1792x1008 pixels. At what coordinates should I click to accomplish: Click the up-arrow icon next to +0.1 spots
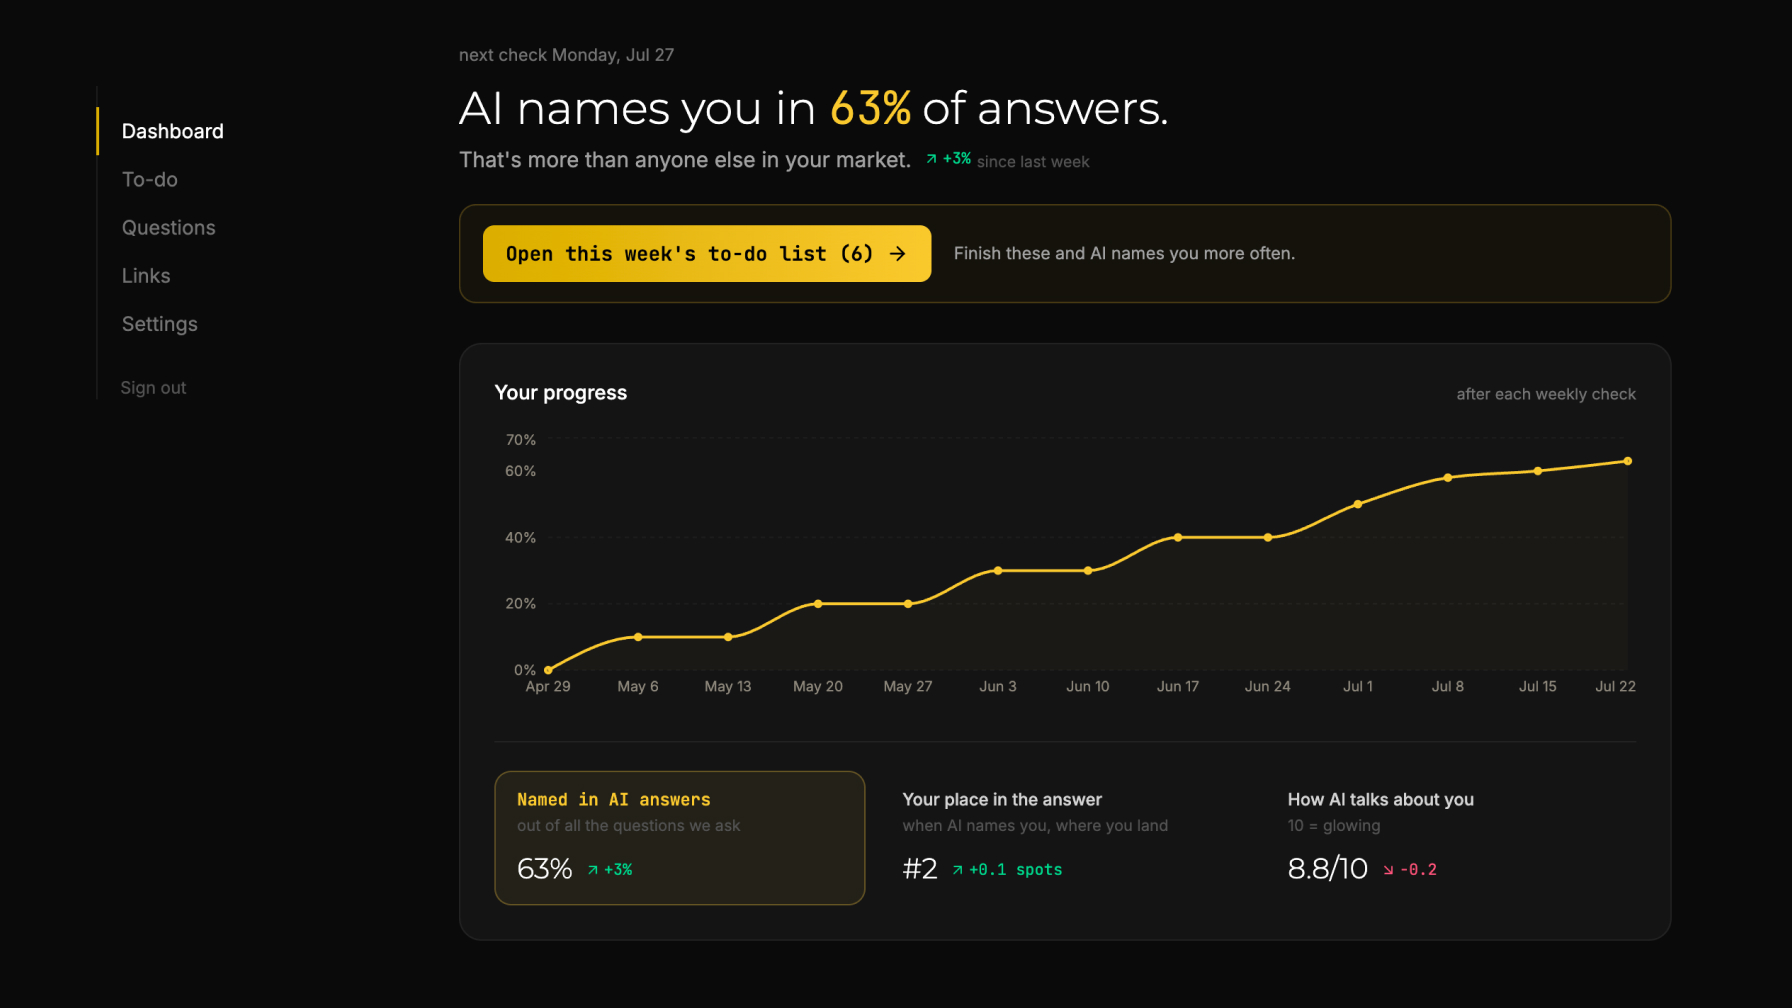pos(958,870)
